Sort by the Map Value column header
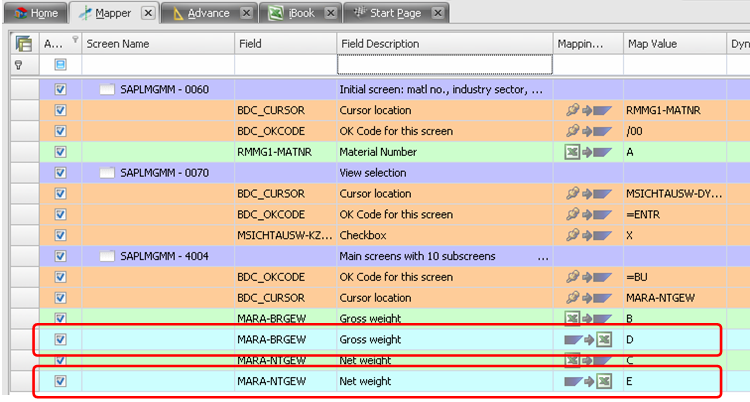Screen dimensions: 750x402 (673, 44)
